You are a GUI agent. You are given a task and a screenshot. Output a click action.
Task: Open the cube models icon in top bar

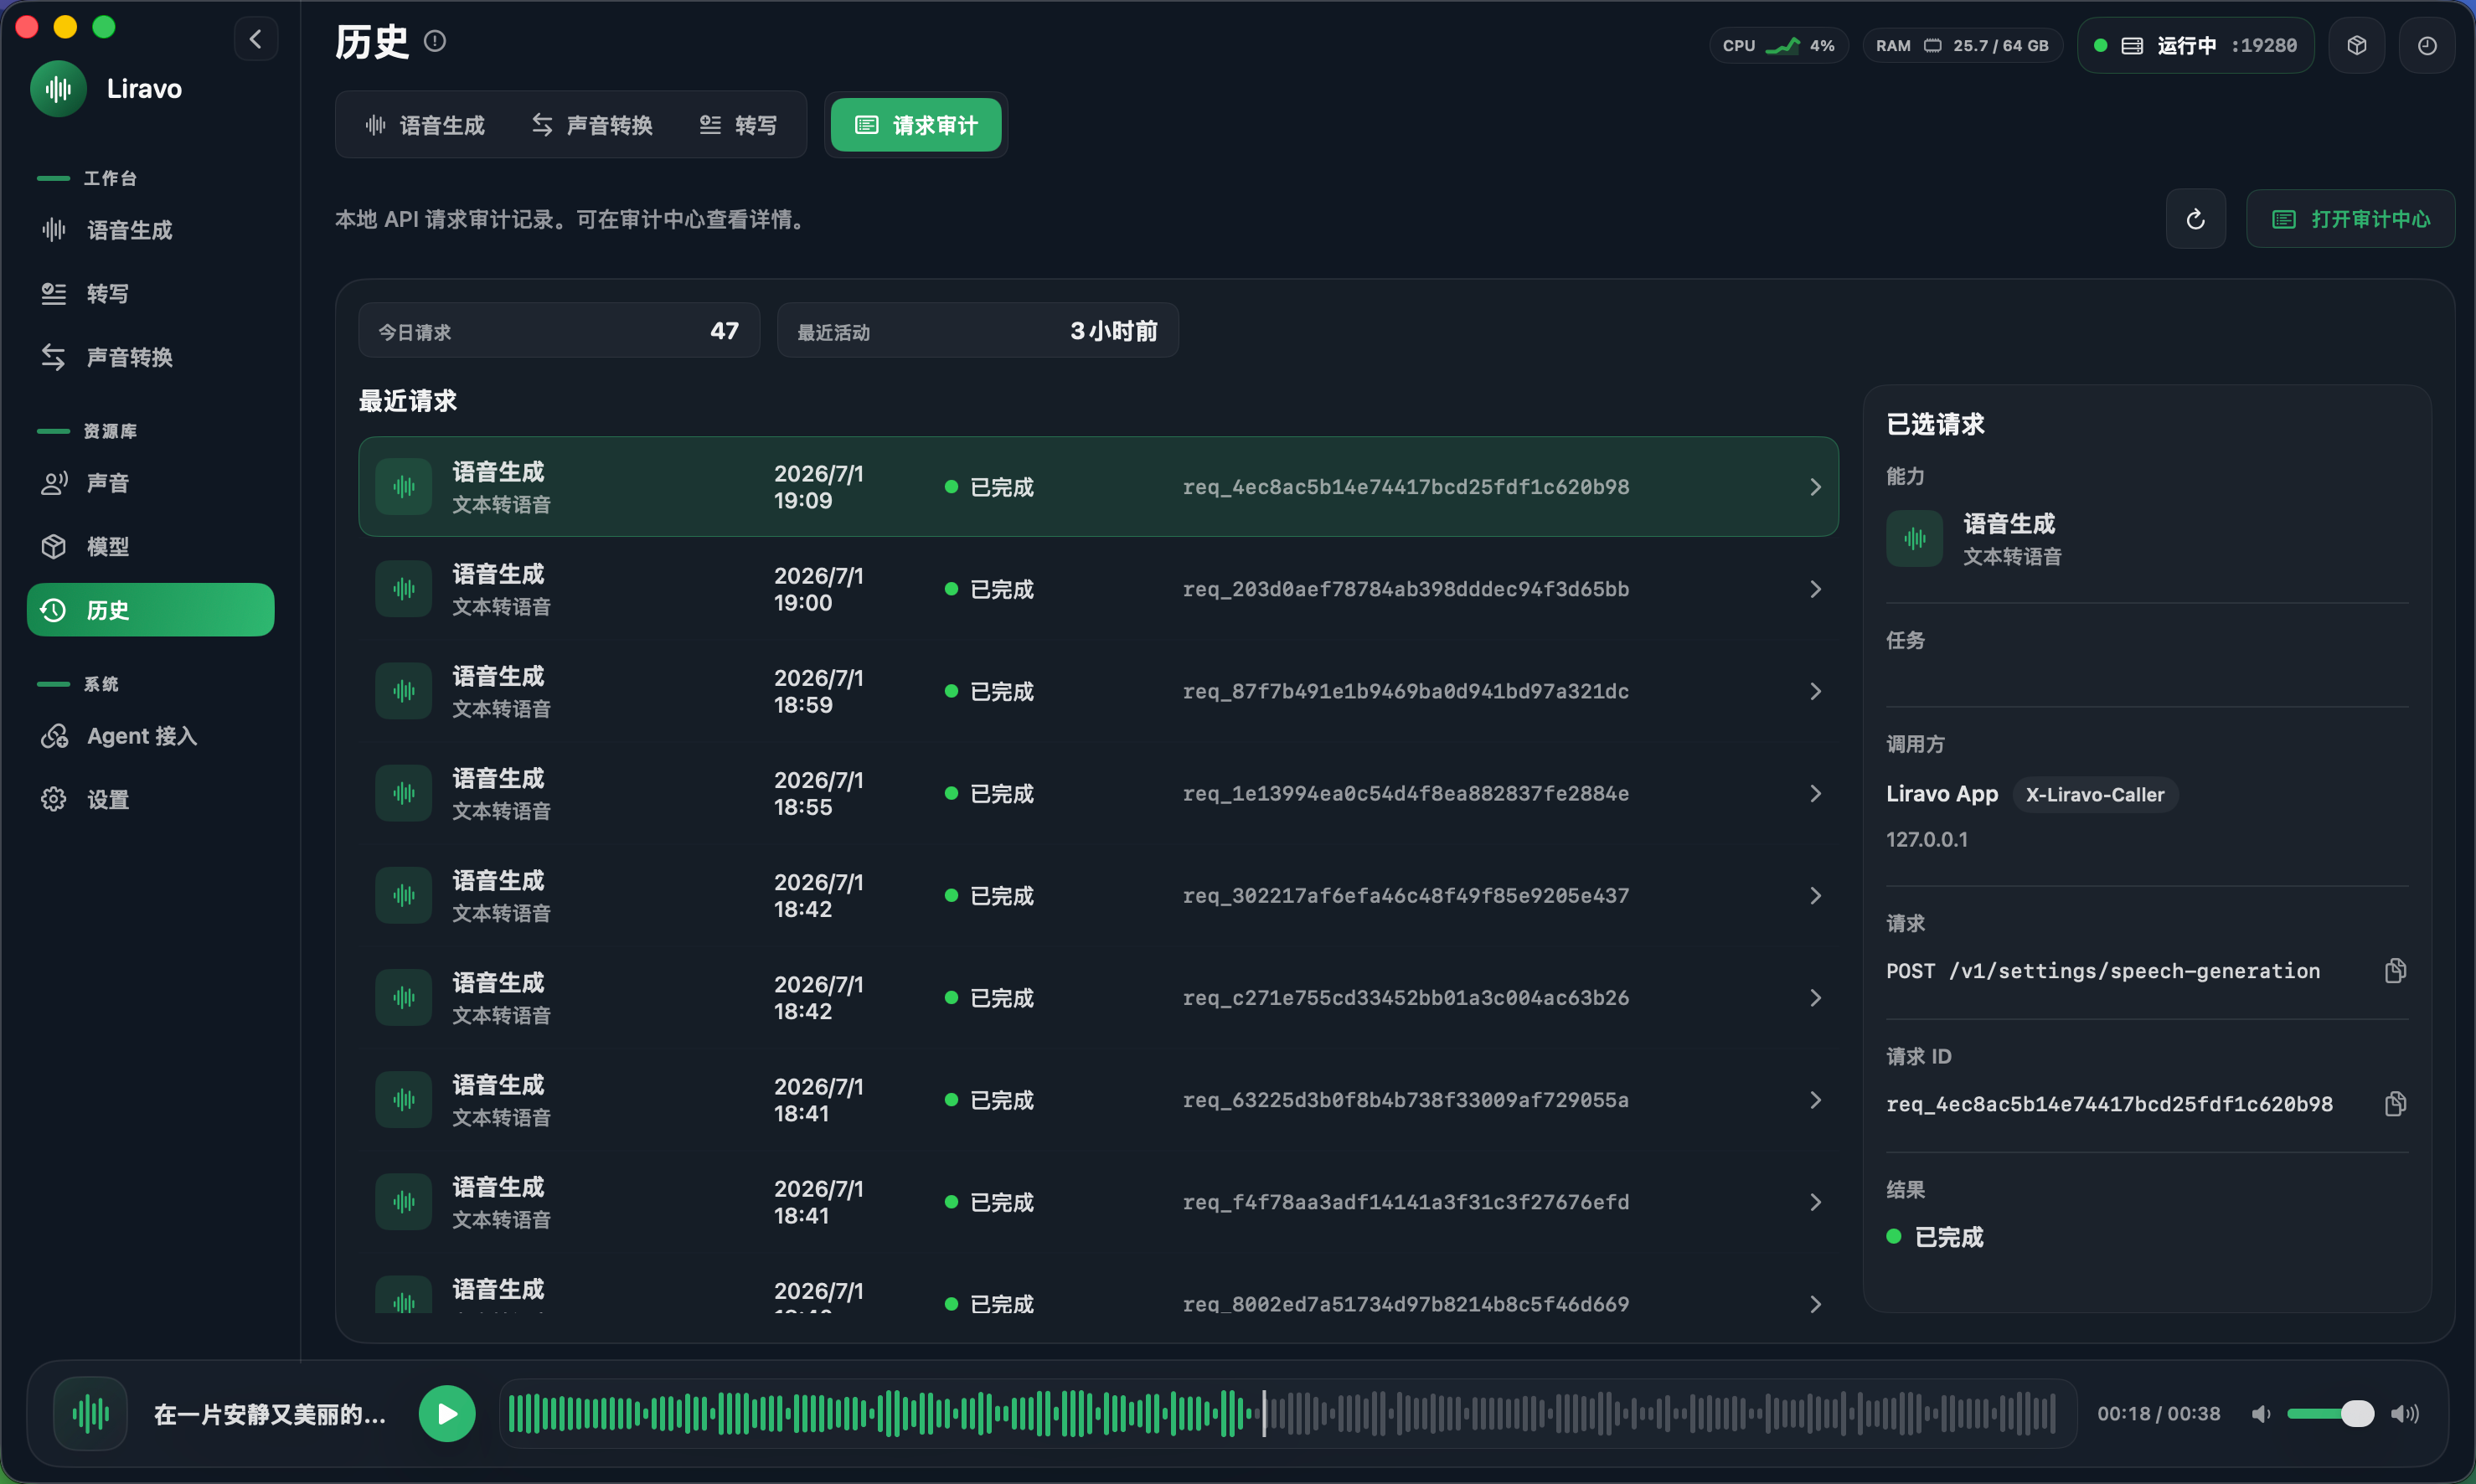tap(2357, 45)
